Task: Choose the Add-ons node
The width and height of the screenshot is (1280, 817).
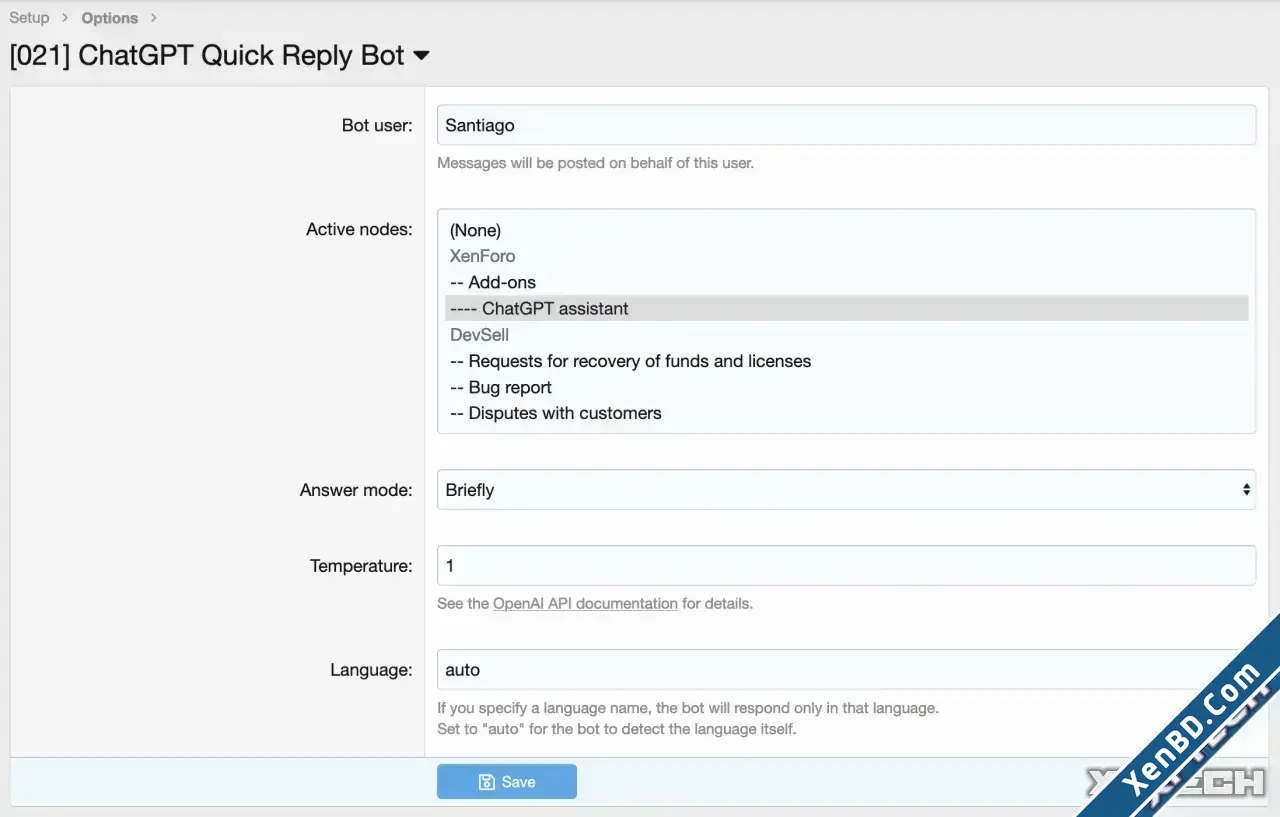Action: [x=846, y=282]
